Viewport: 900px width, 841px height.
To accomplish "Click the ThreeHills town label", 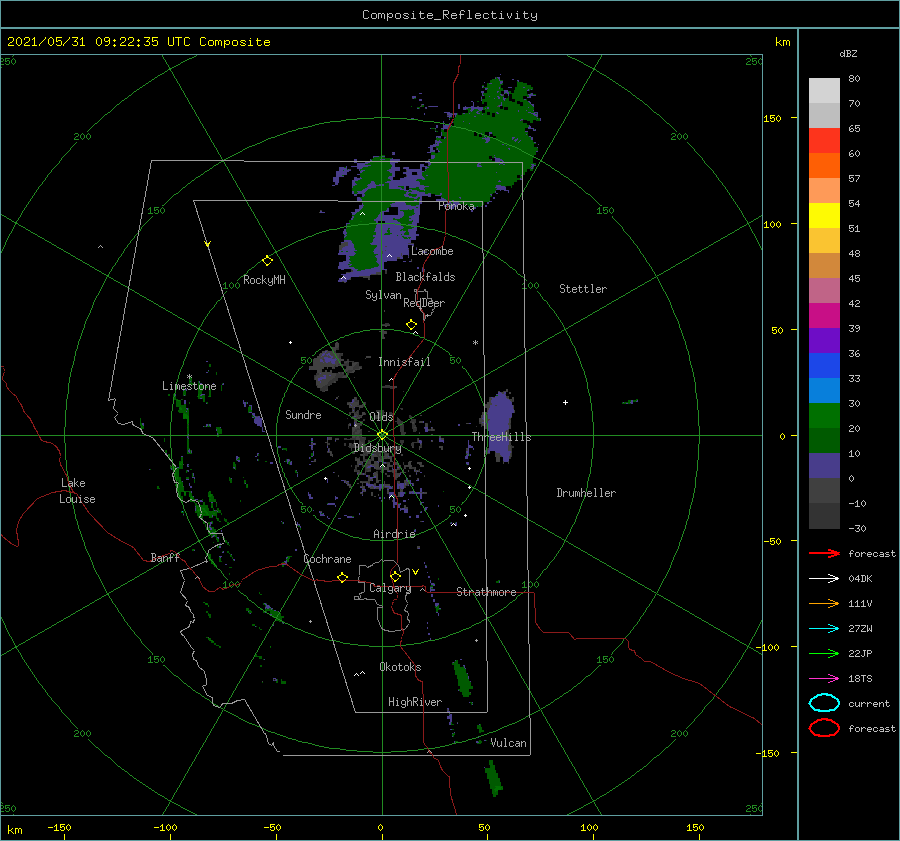I will click(x=501, y=437).
